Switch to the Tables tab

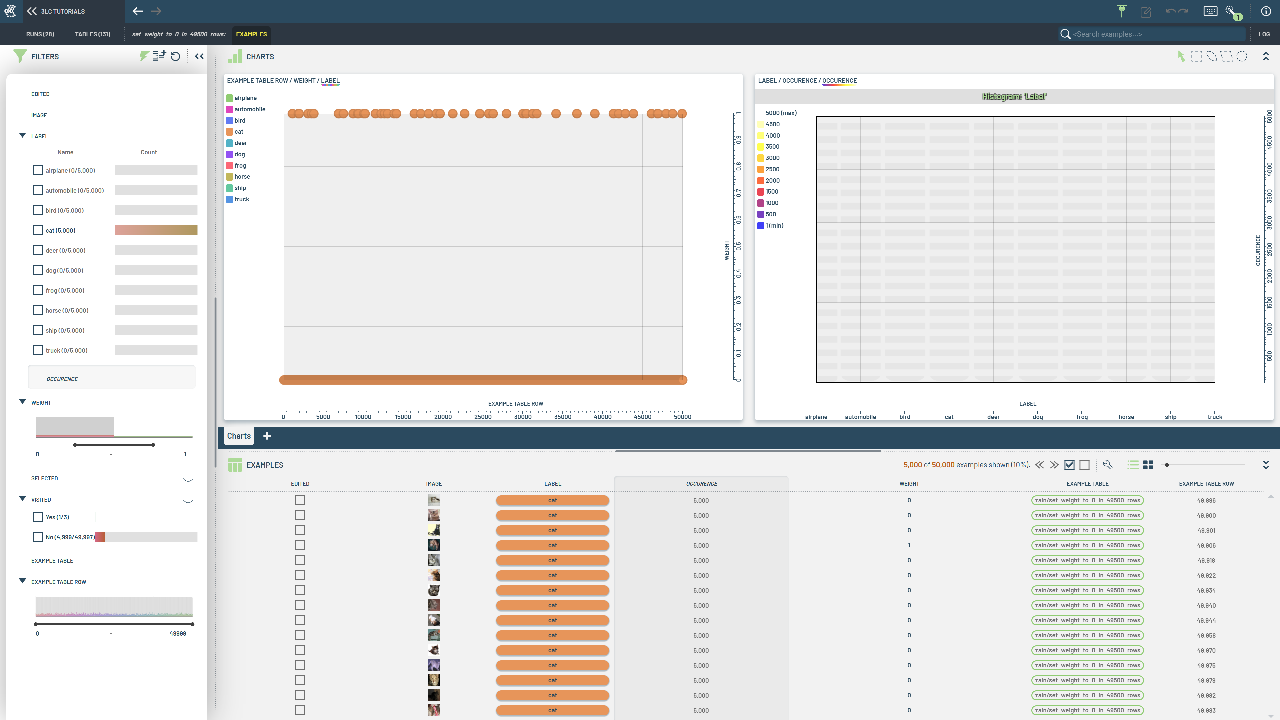(92, 34)
